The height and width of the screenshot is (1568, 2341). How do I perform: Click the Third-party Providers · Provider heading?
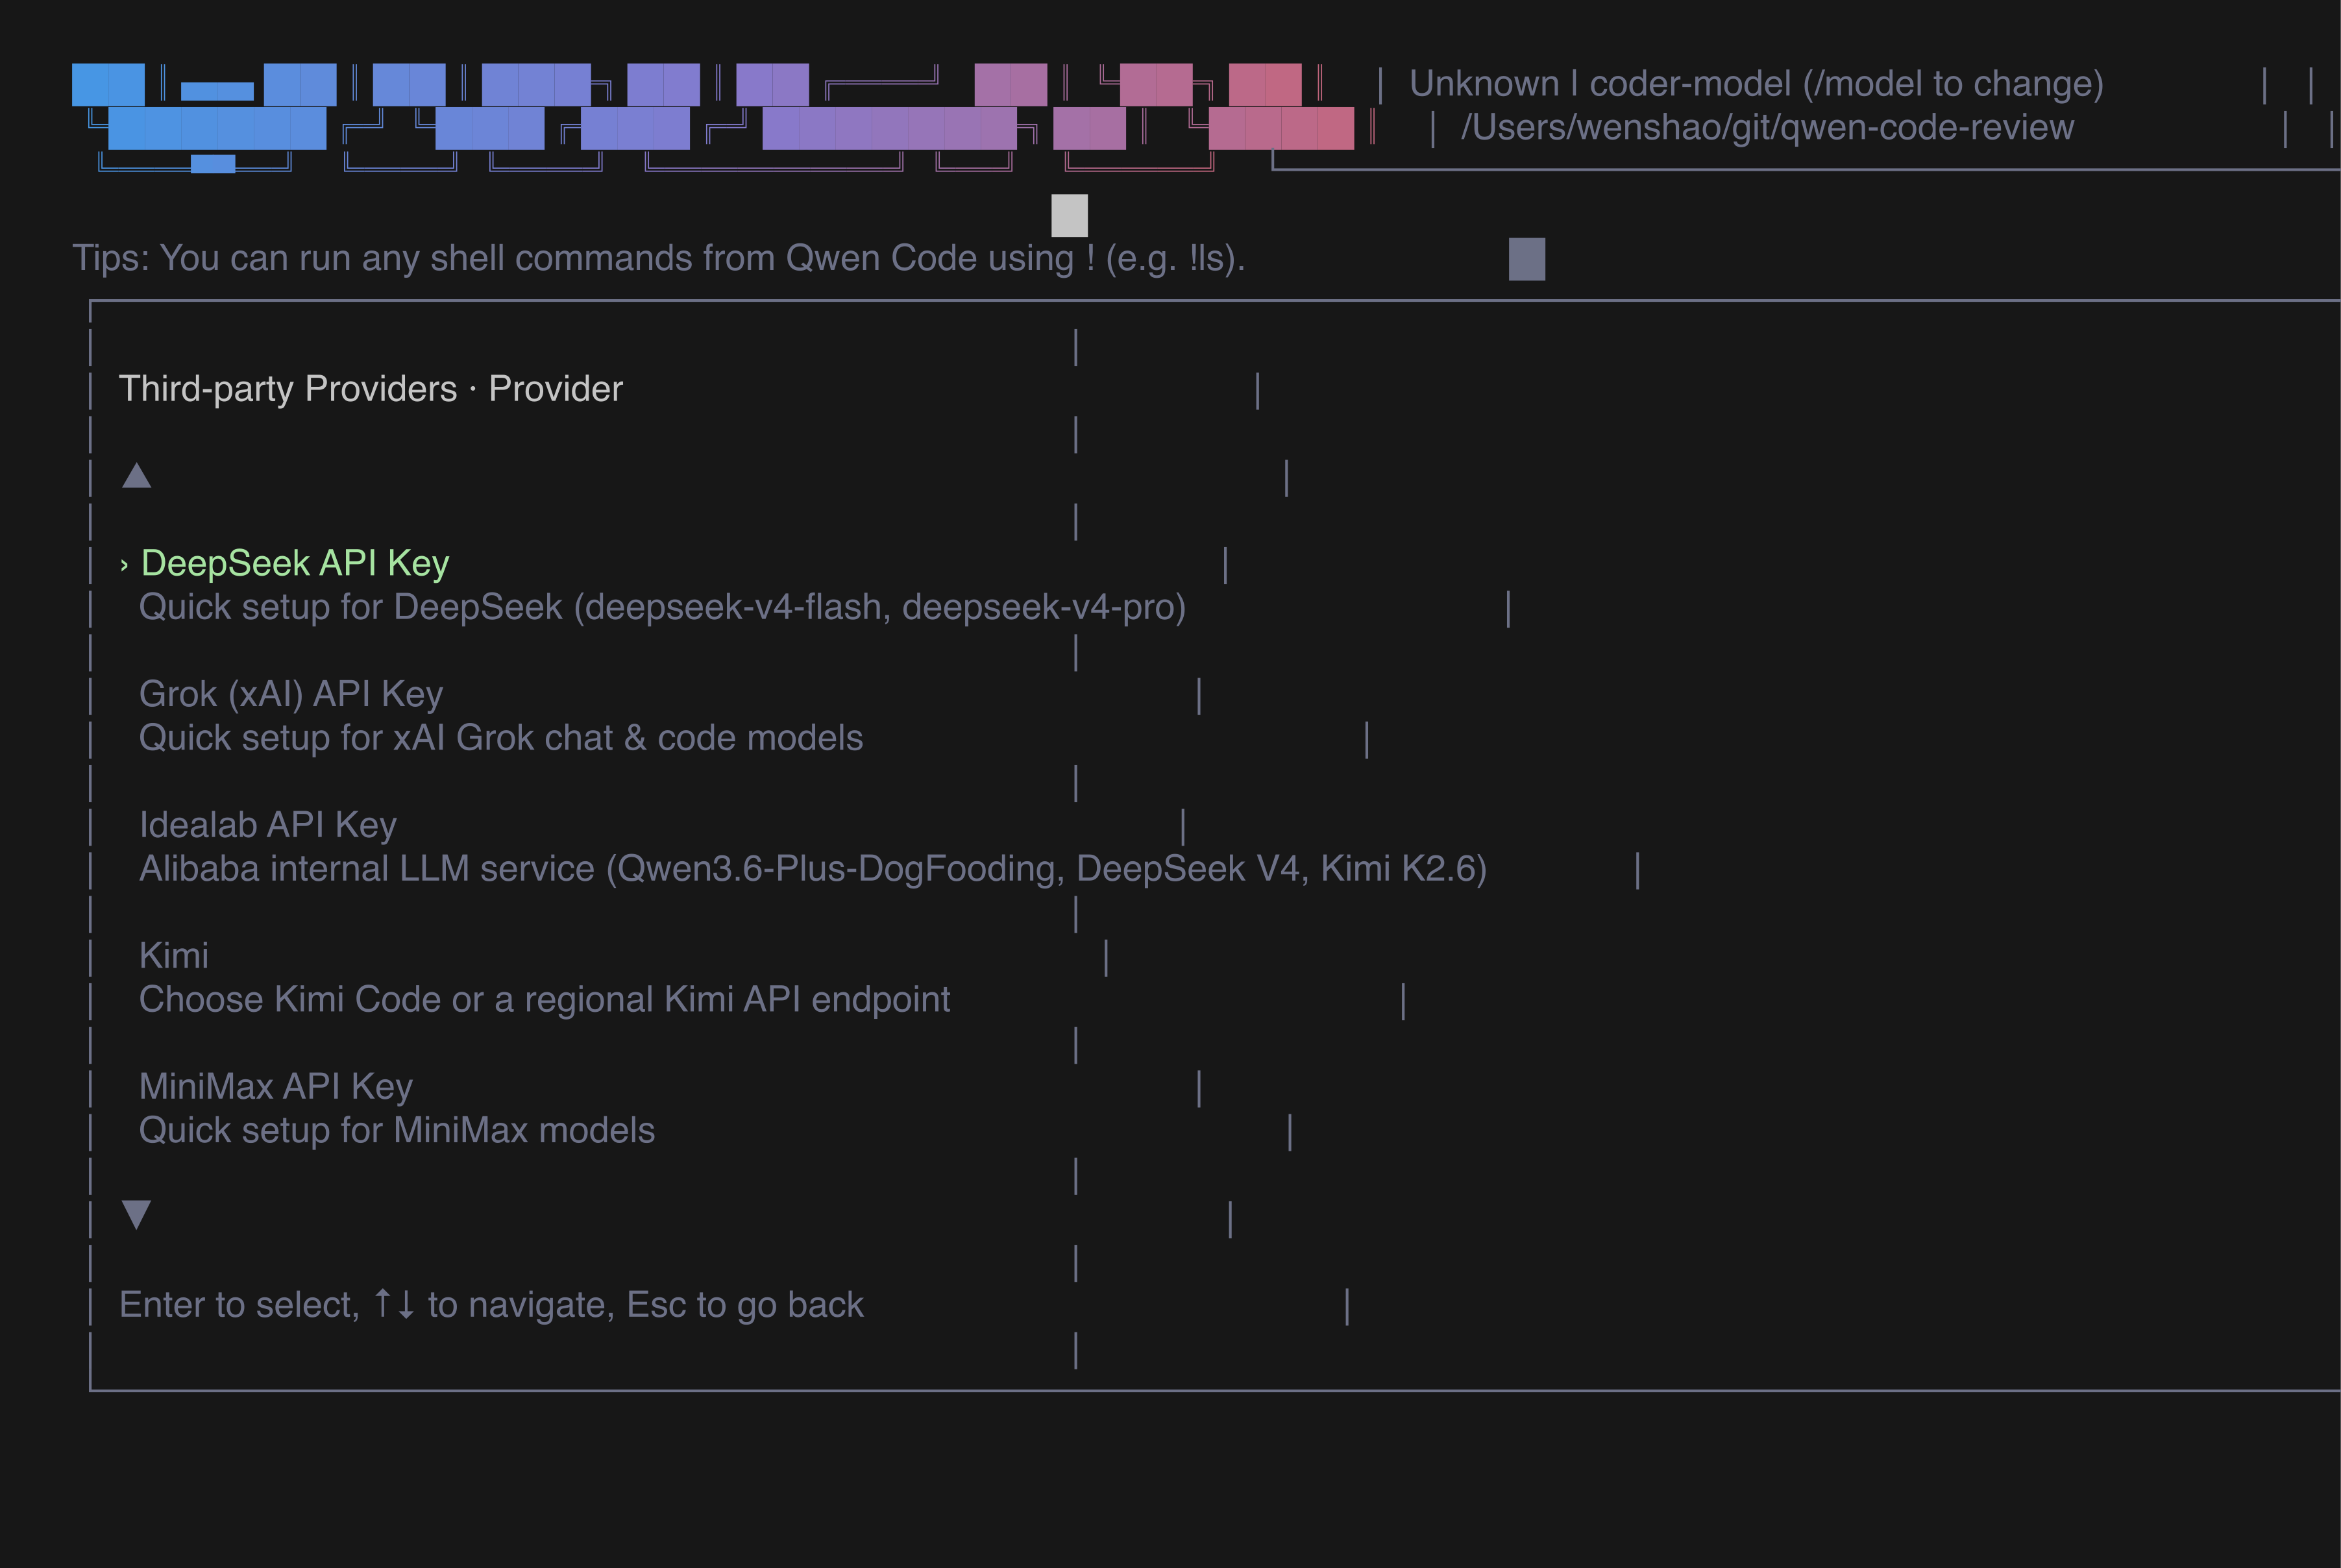pyautogui.click(x=371, y=389)
